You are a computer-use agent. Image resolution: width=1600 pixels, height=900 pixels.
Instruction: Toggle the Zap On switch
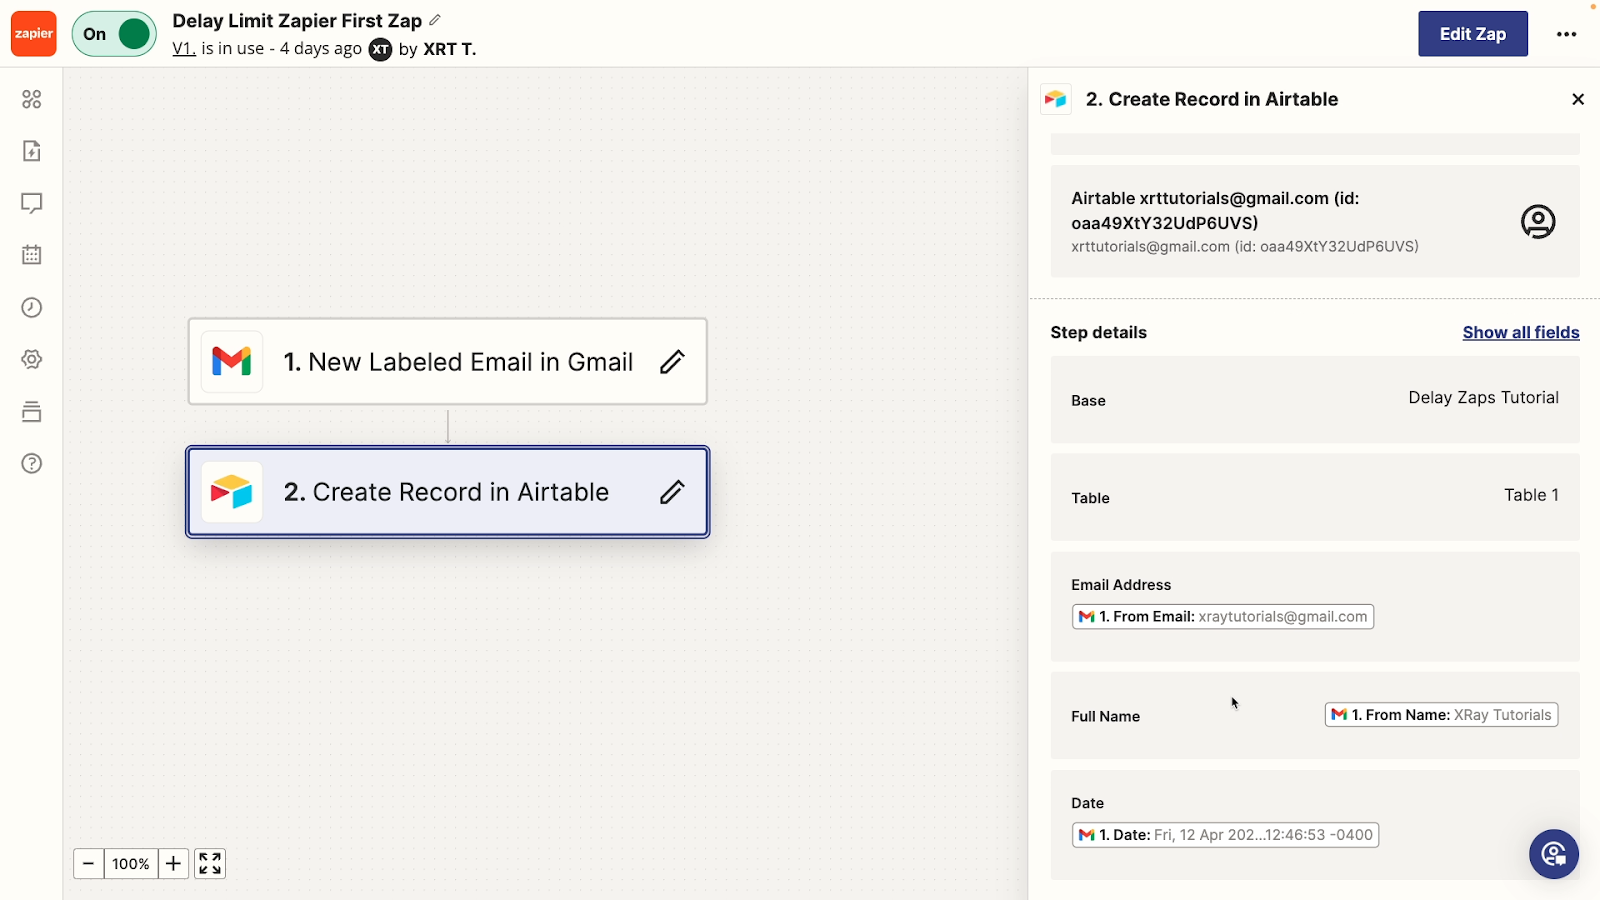pos(114,34)
